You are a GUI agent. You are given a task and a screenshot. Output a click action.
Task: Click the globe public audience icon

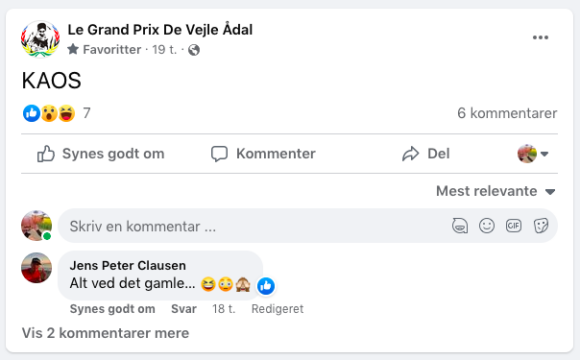194,50
